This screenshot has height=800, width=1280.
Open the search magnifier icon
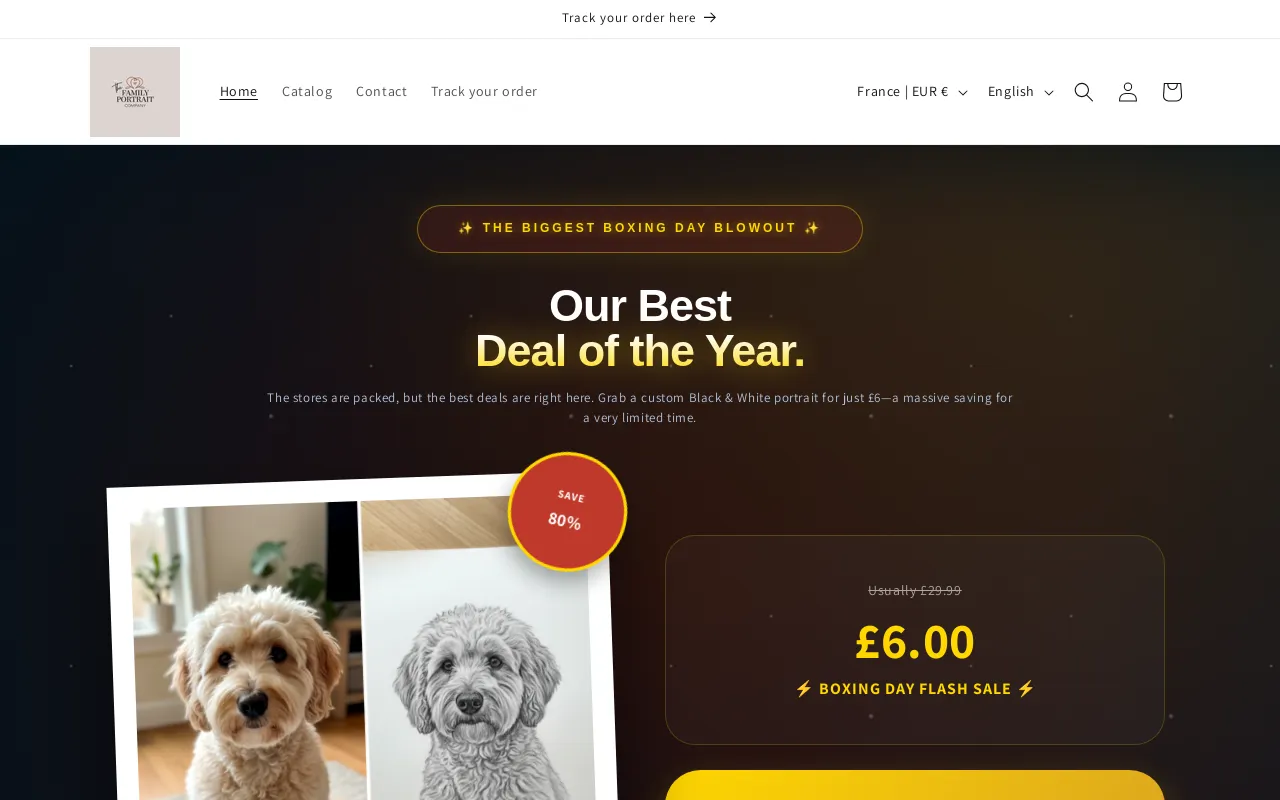coord(1084,92)
